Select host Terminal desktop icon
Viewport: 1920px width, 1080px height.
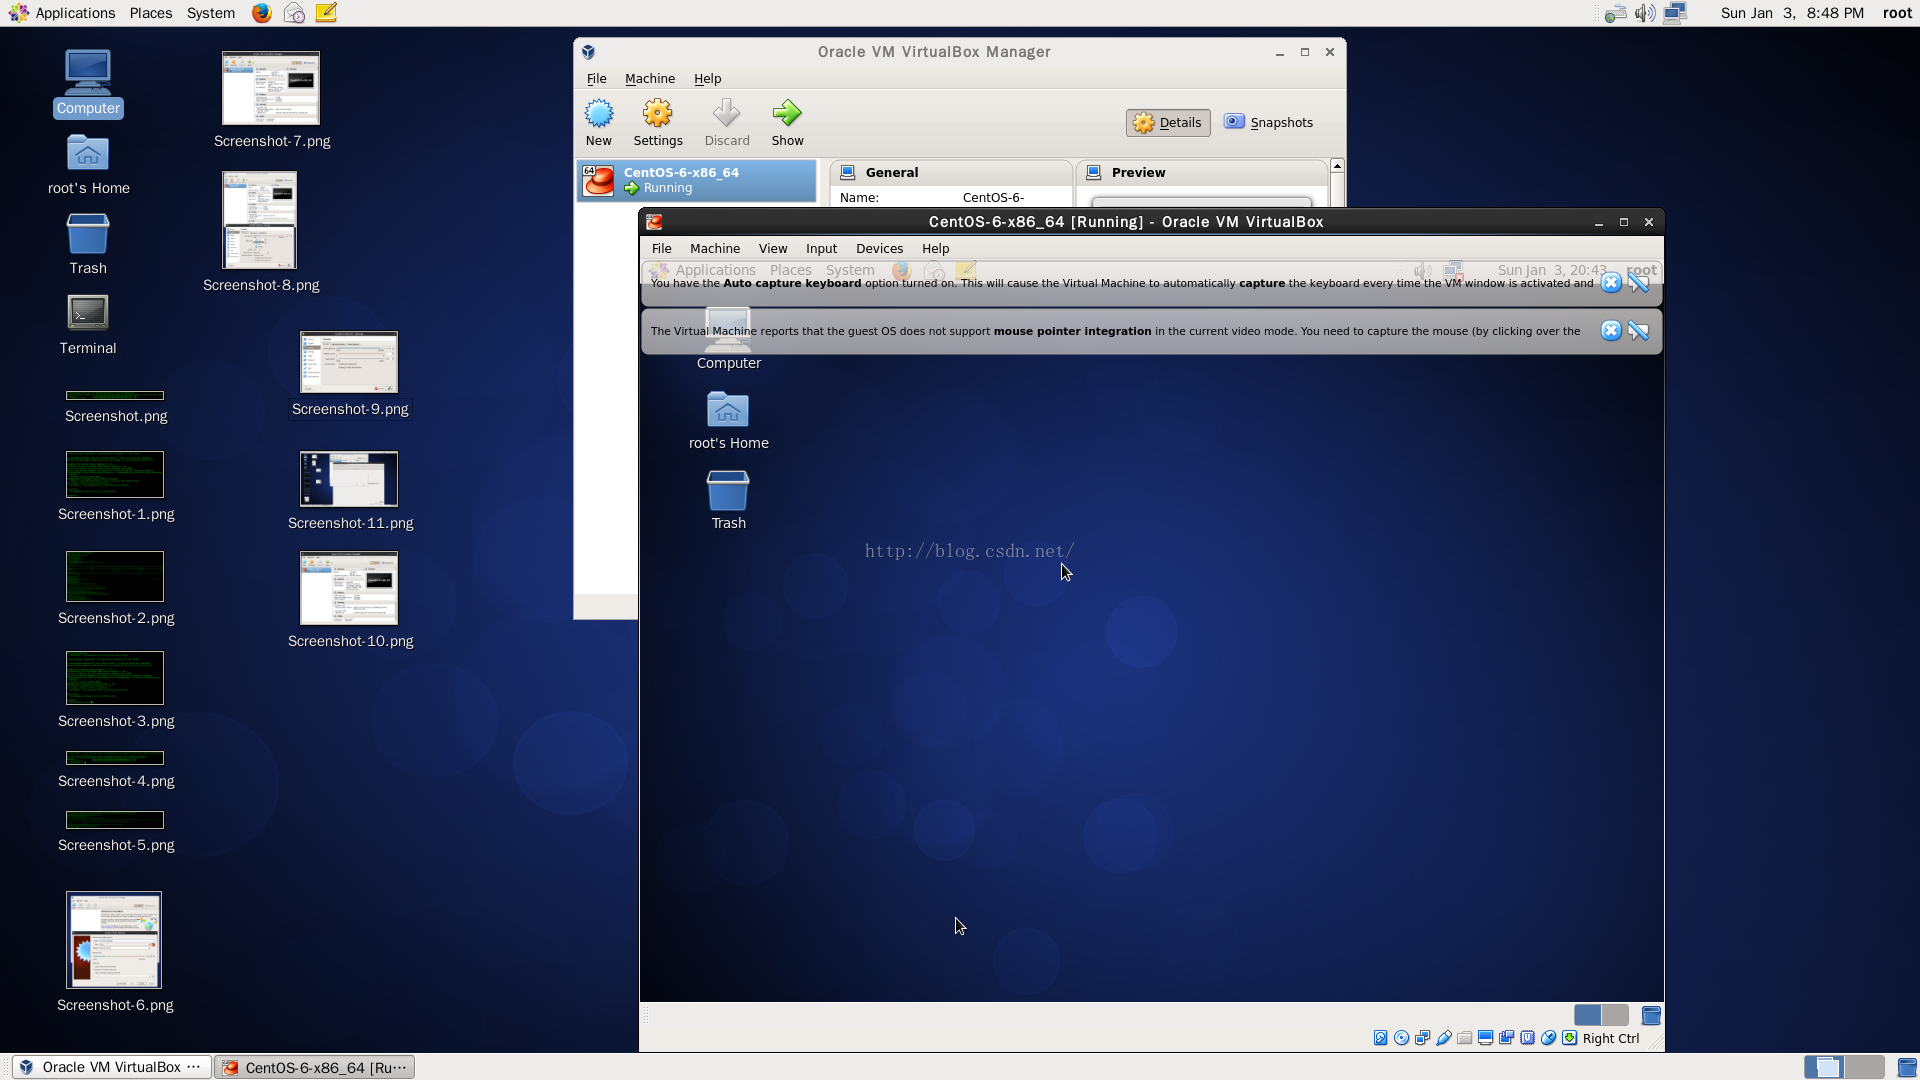pos(88,325)
